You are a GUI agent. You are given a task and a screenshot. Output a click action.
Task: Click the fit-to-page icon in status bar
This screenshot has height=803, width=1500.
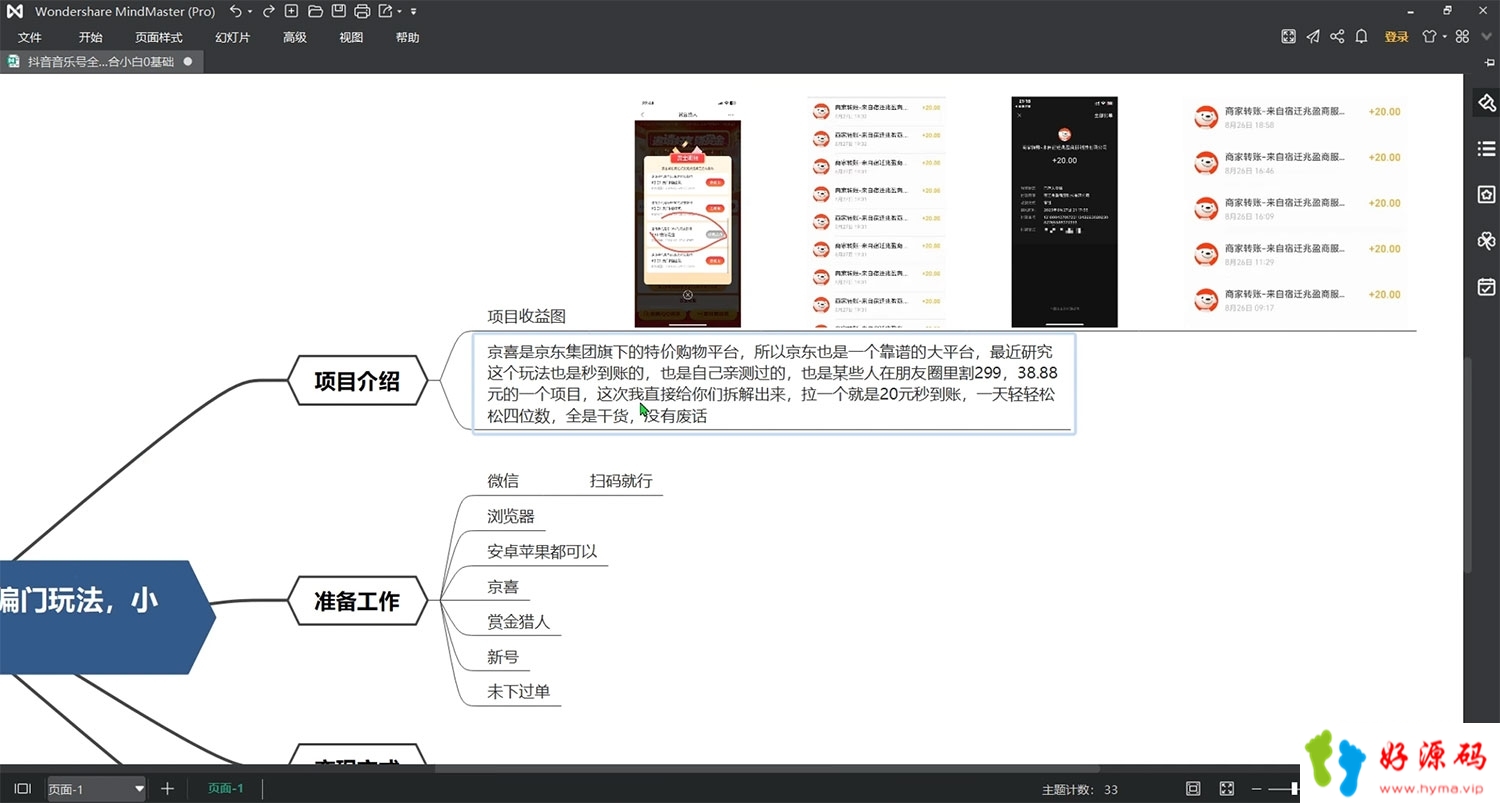click(x=1193, y=789)
